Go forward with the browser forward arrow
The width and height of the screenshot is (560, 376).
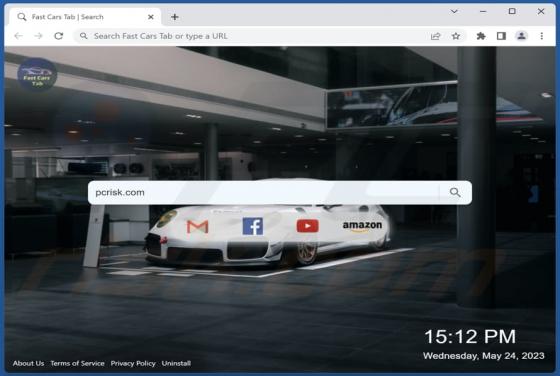pyautogui.click(x=39, y=36)
